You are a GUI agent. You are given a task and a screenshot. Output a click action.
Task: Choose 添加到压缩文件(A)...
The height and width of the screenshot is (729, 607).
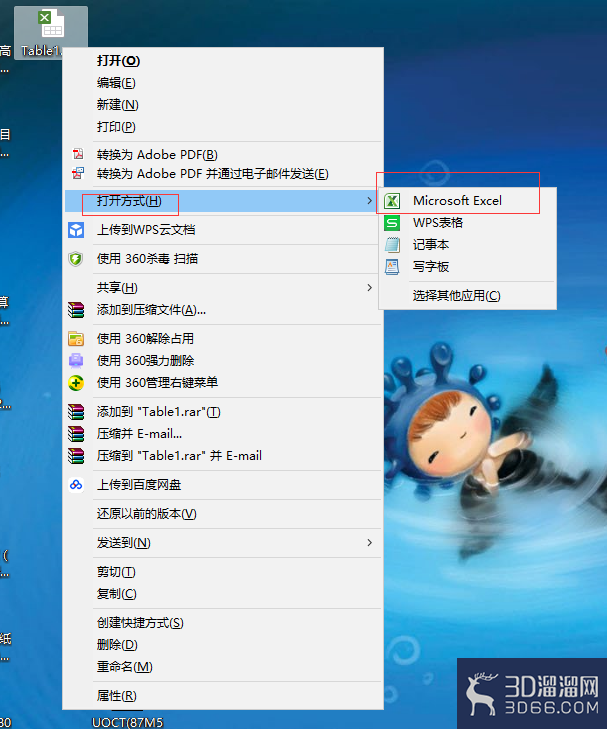click(223, 310)
